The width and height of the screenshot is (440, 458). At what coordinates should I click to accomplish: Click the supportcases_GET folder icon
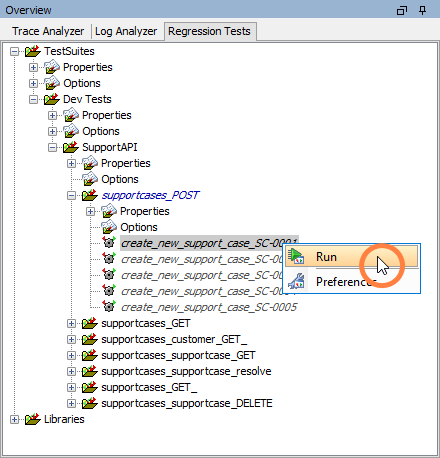pyautogui.click(x=90, y=323)
